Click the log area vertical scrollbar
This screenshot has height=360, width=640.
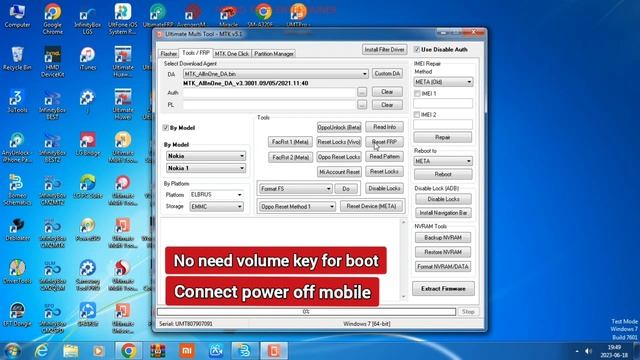click(x=403, y=260)
